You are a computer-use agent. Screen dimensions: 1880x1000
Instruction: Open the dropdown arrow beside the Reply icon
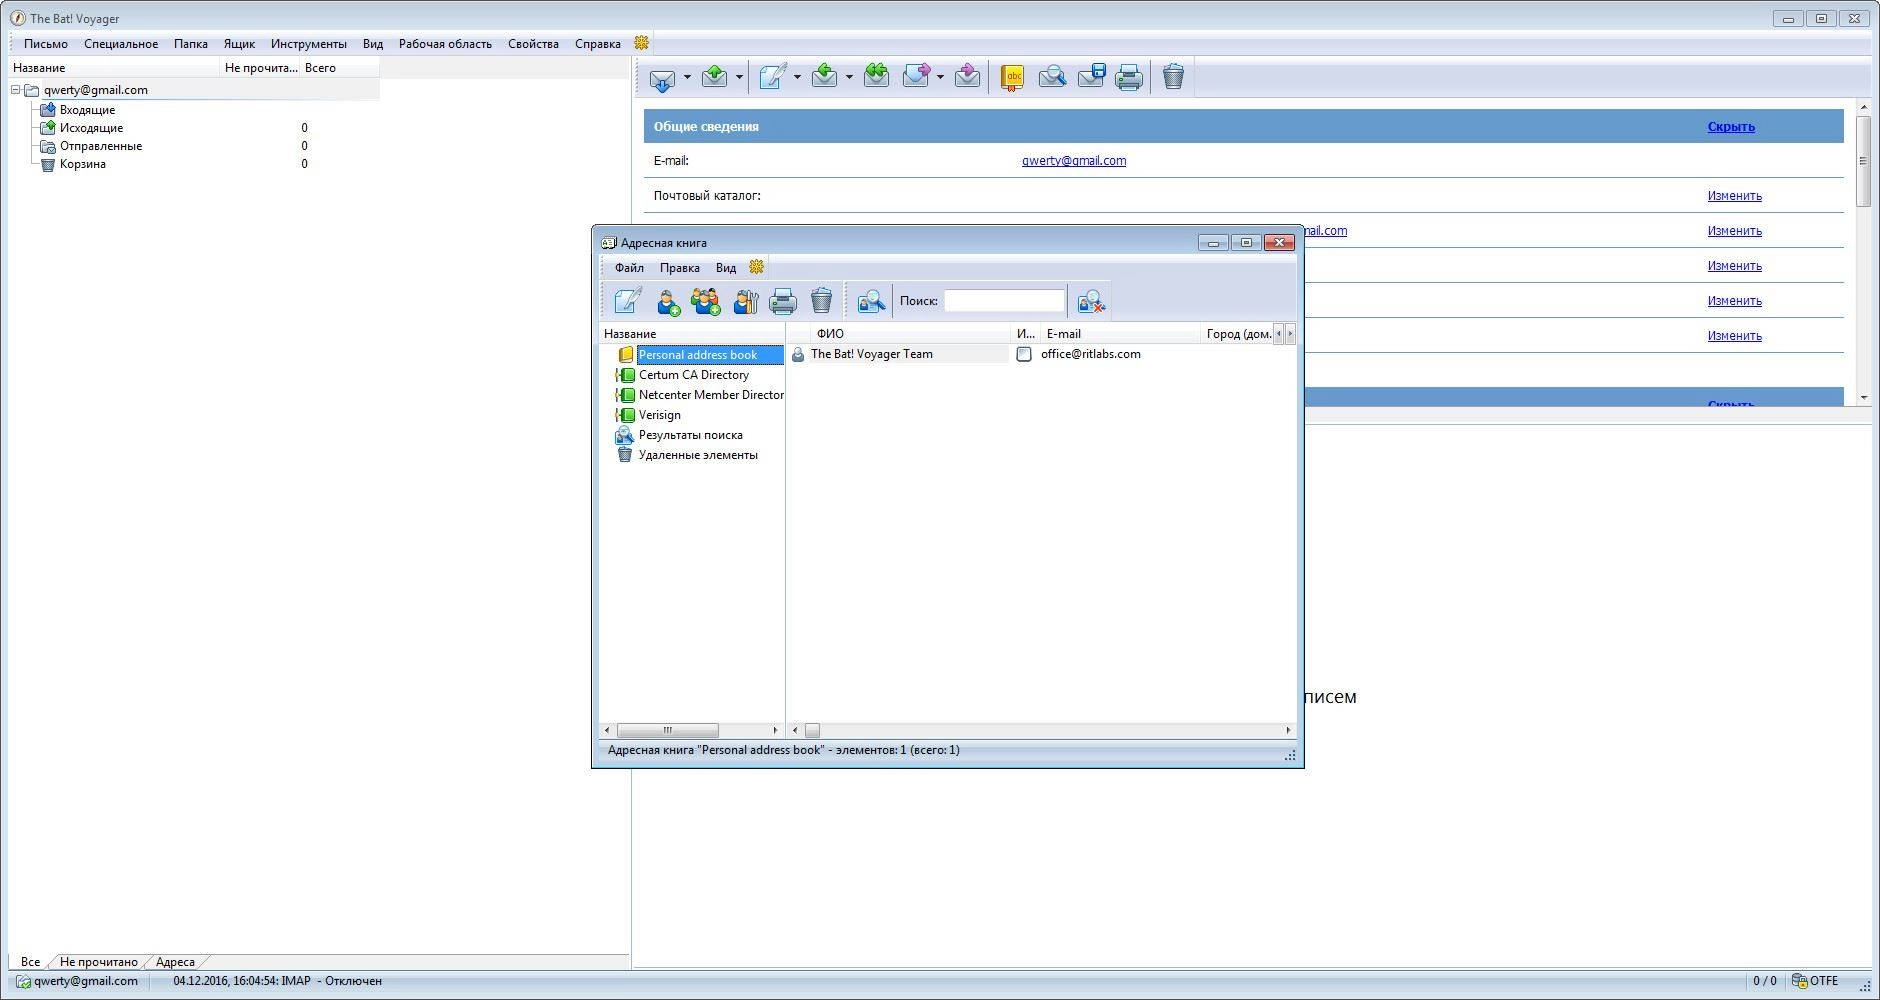(849, 77)
